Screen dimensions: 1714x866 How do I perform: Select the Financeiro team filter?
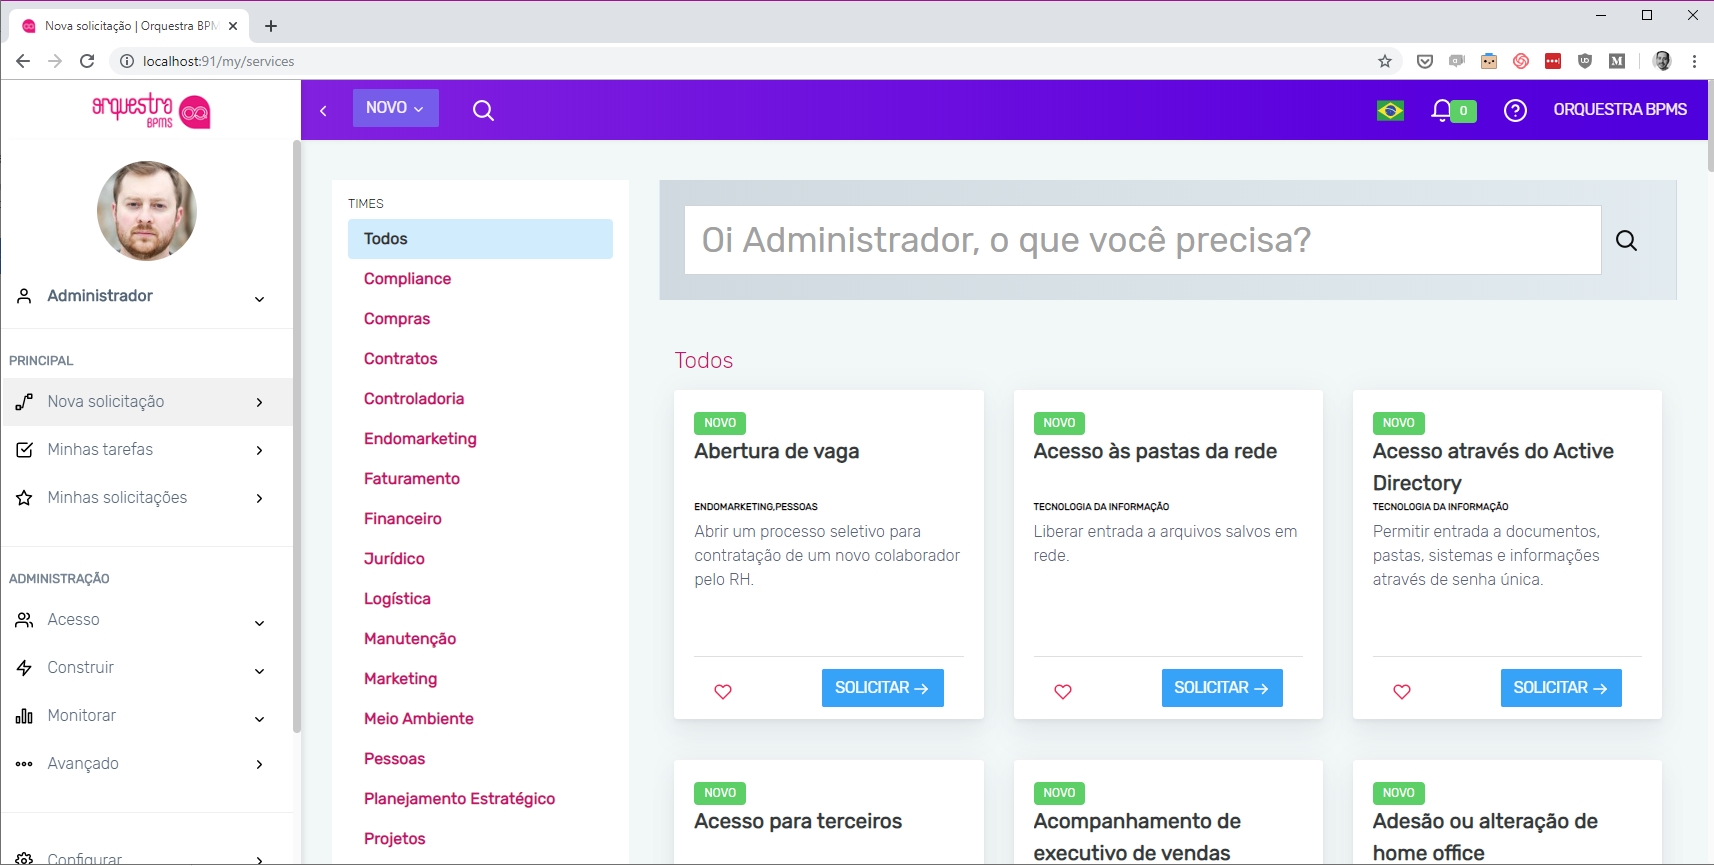[402, 518]
